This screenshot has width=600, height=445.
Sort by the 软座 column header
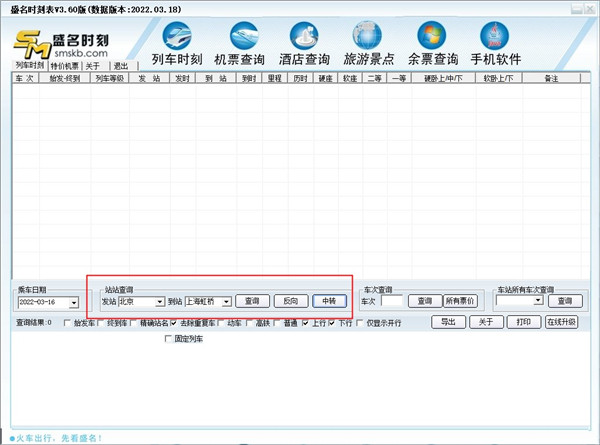350,78
